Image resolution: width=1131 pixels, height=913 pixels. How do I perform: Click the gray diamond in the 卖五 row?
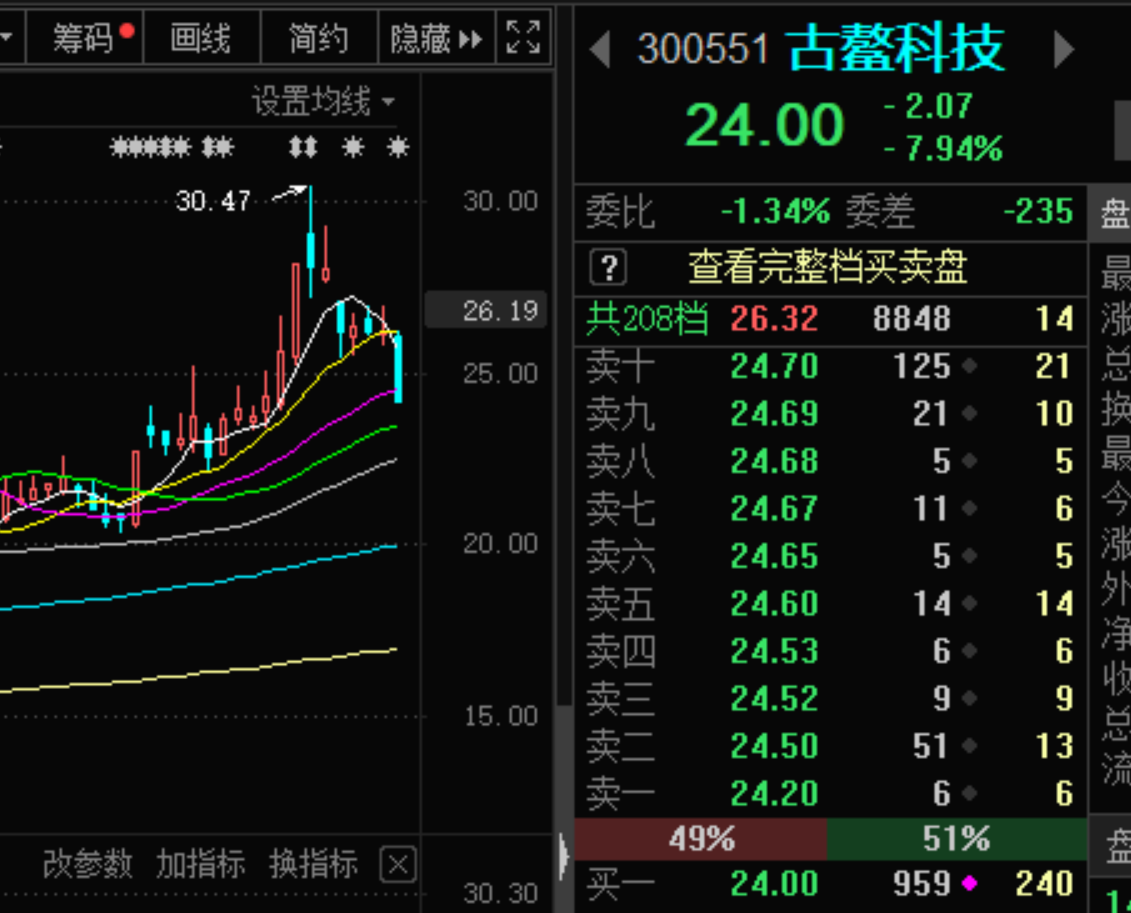point(969,604)
